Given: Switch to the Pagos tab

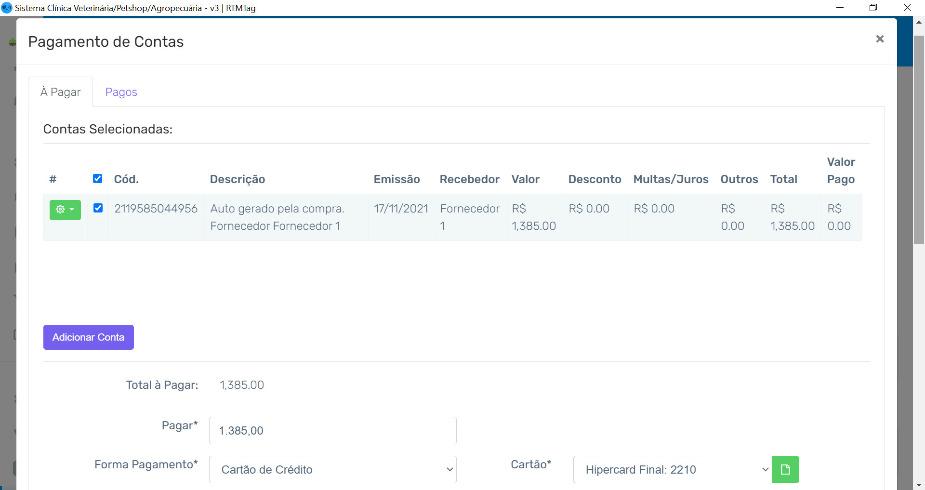Looking at the screenshot, I should tap(121, 92).
